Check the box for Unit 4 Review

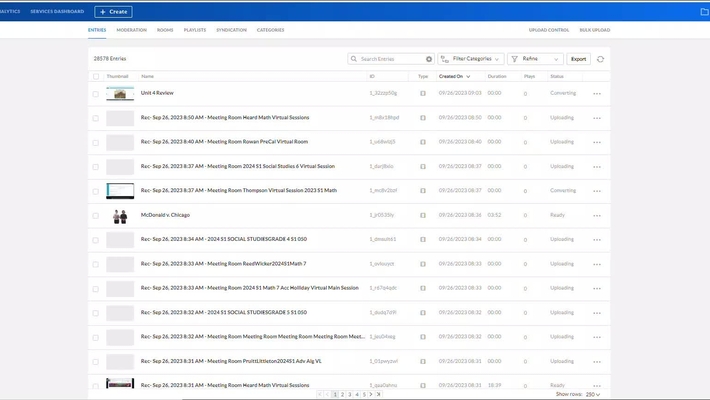(96, 94)
